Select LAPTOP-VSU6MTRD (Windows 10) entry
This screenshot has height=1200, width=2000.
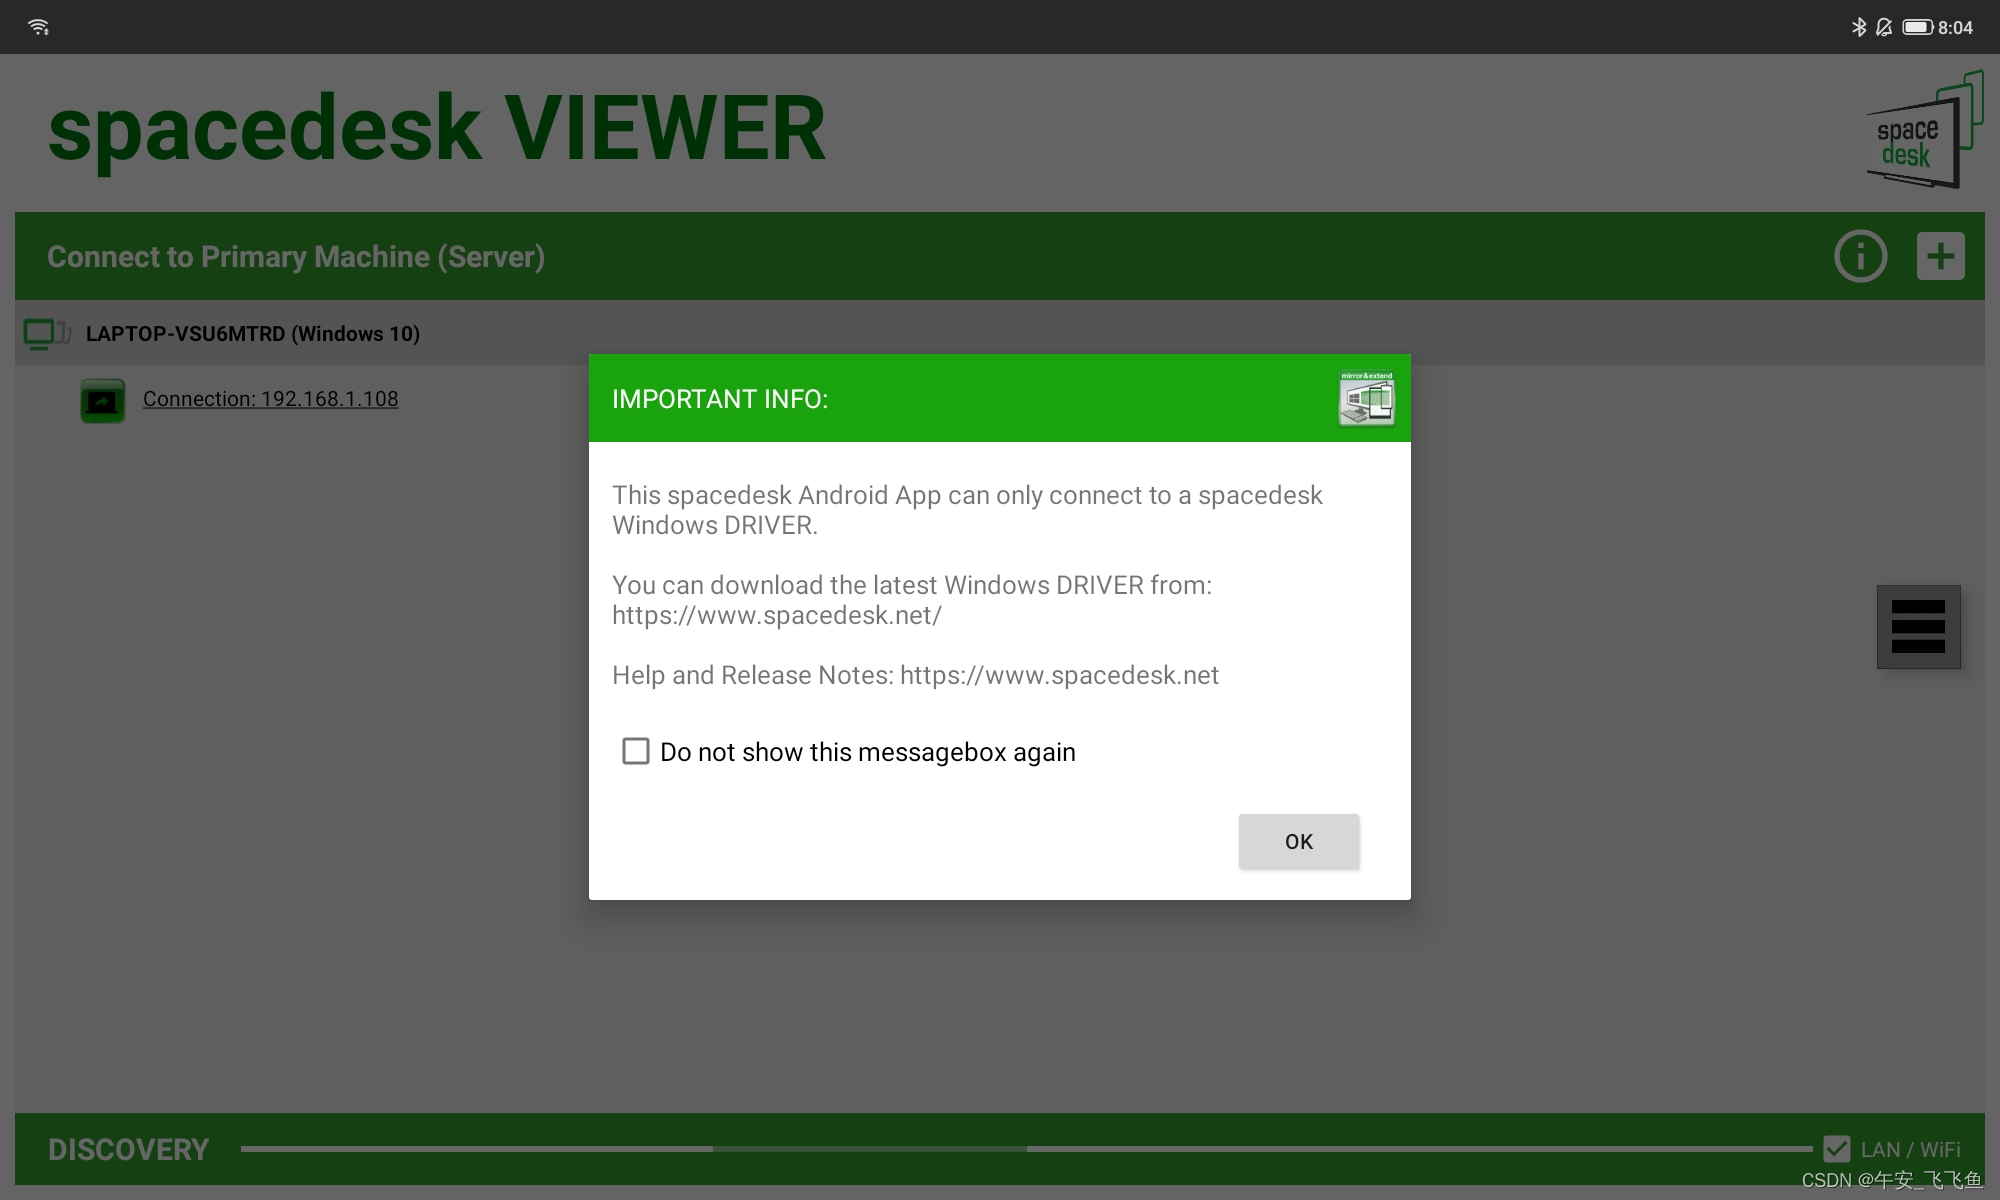pos(252,334)
